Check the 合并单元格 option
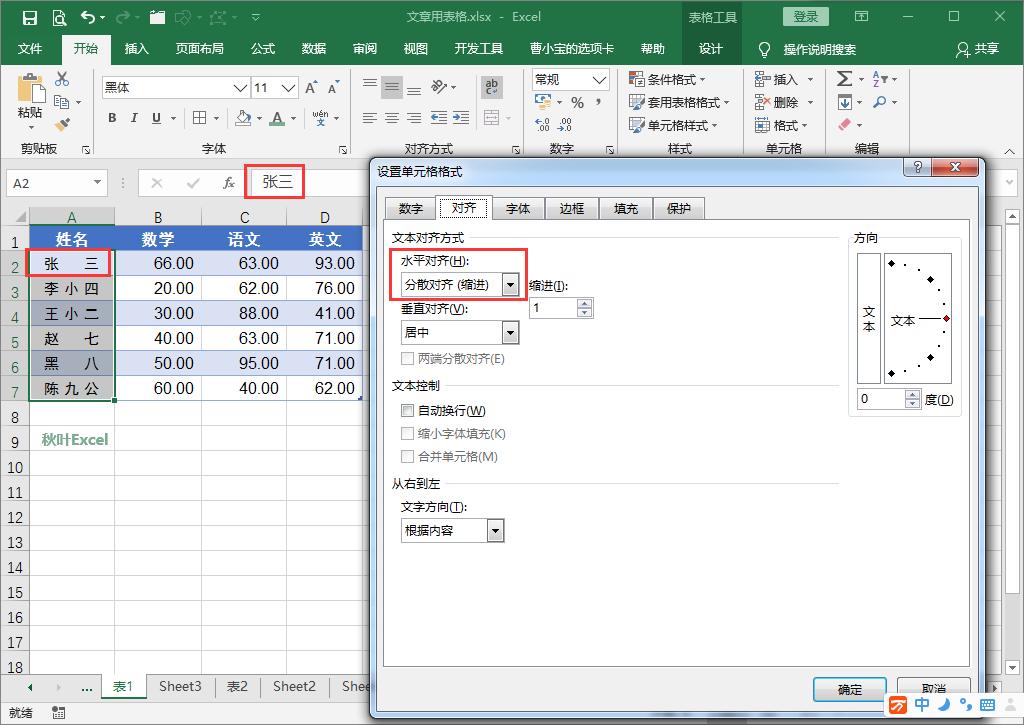The image size is (1024, 725). click(x=407, y=457)
